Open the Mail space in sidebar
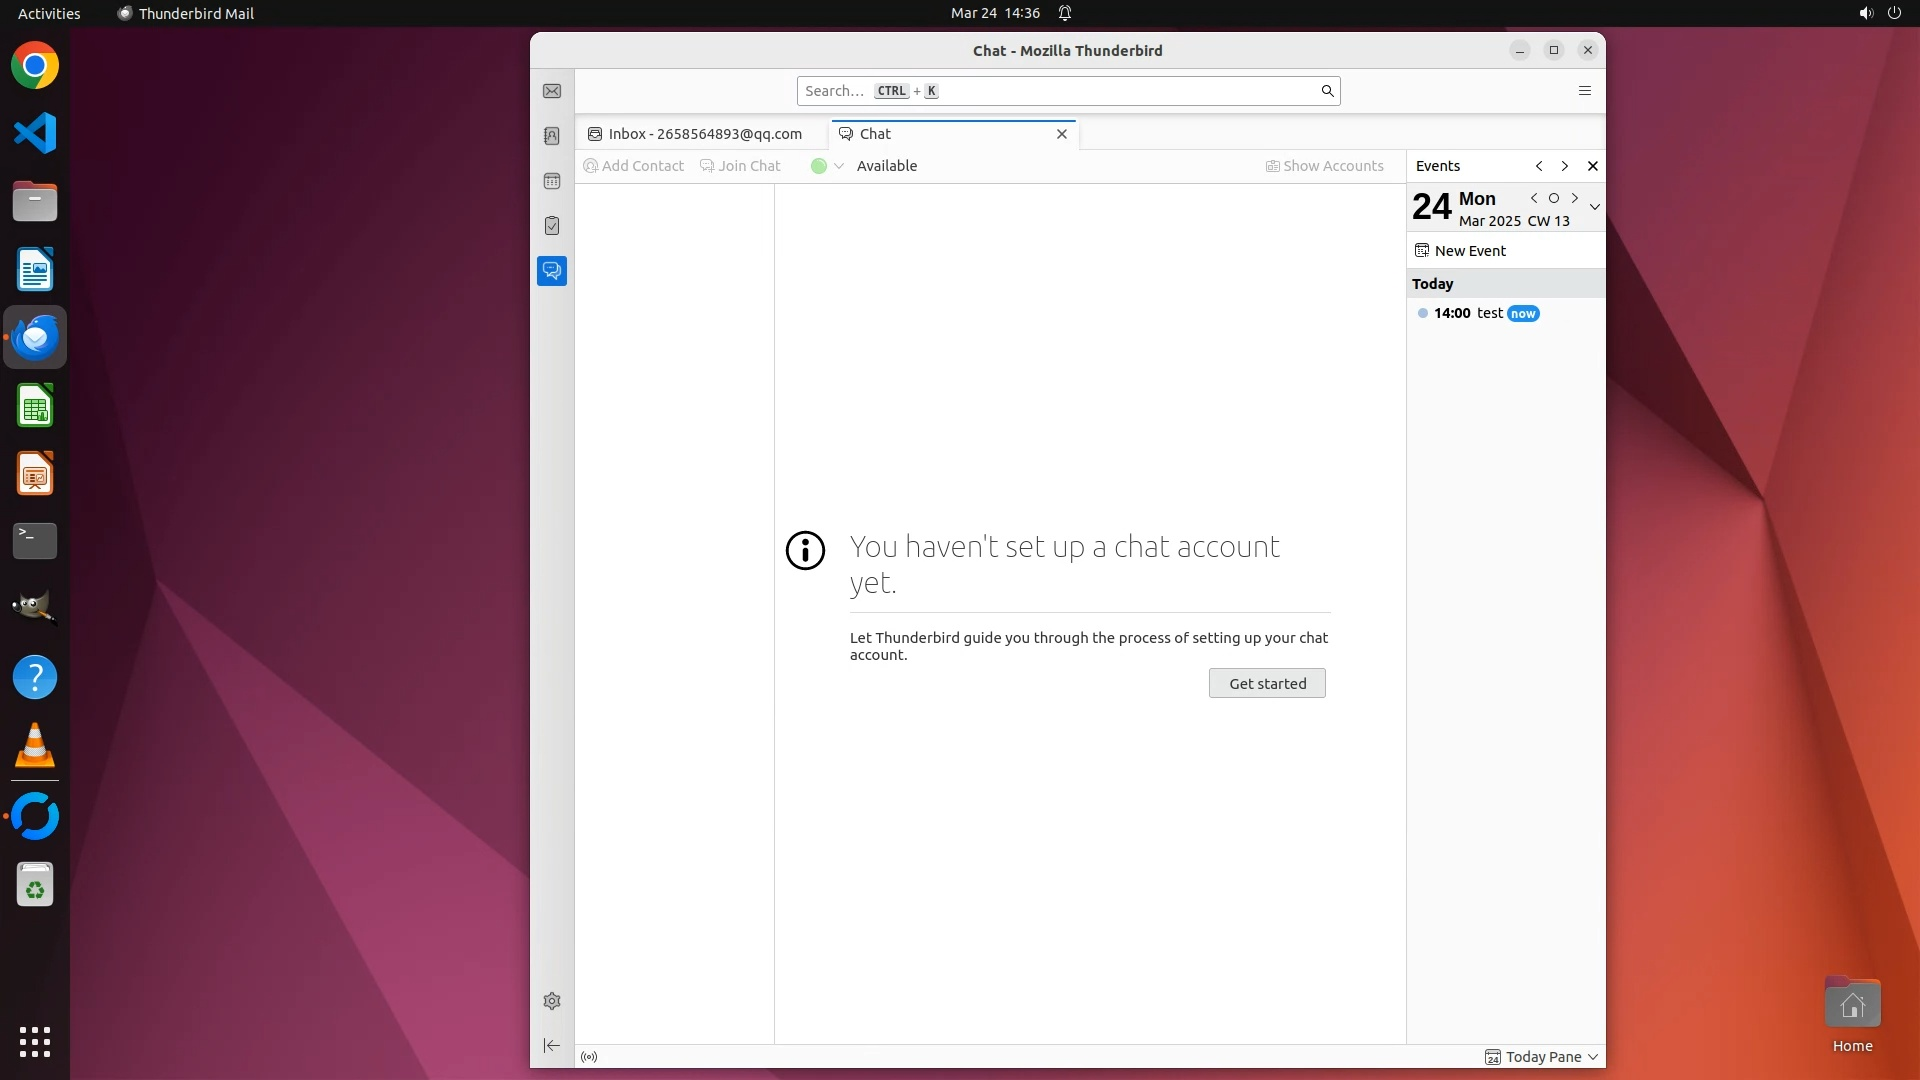Screen dimensions: 1920x1080 (552, 91)
